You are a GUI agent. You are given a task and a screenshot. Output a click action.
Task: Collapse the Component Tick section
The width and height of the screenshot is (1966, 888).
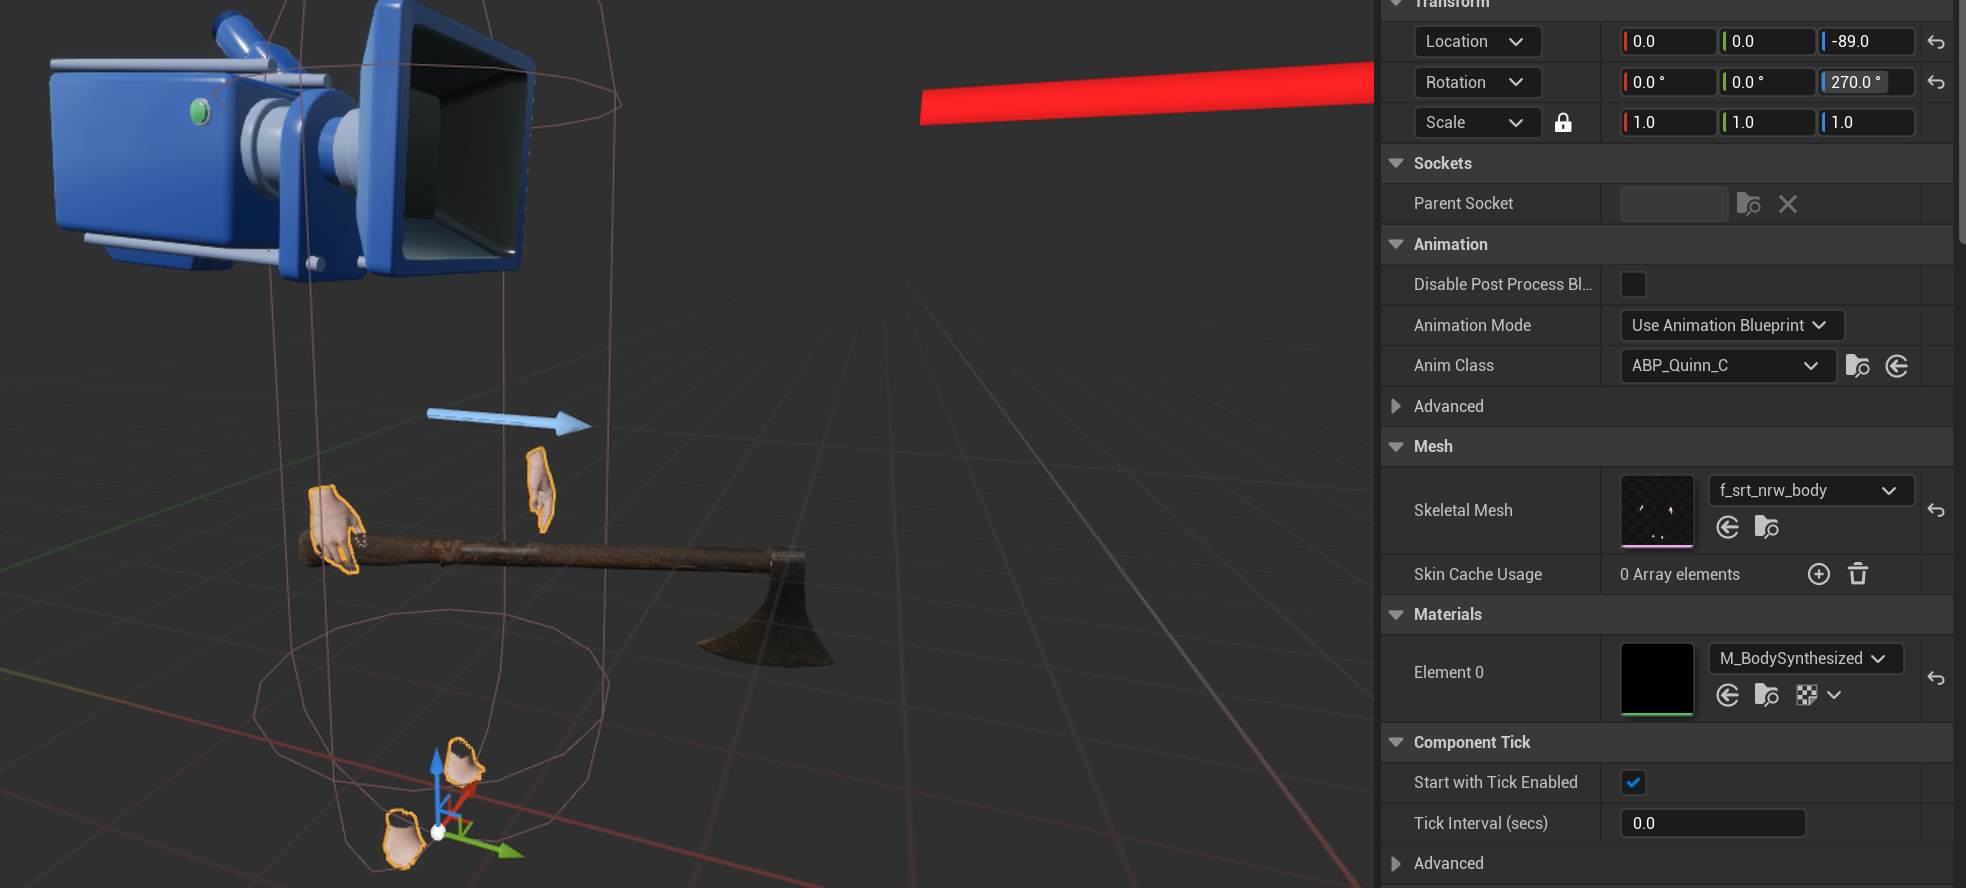pos(1396,742)
